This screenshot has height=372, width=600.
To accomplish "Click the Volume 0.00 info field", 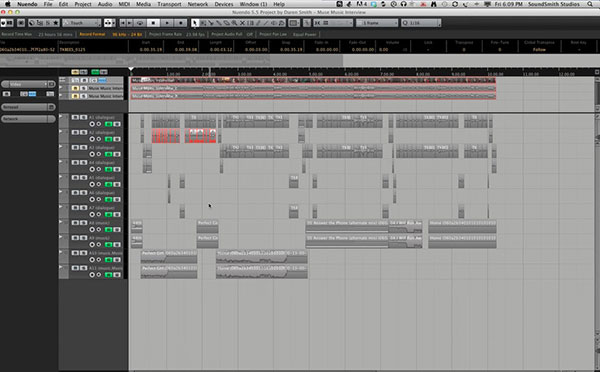I will pos(383,50).
